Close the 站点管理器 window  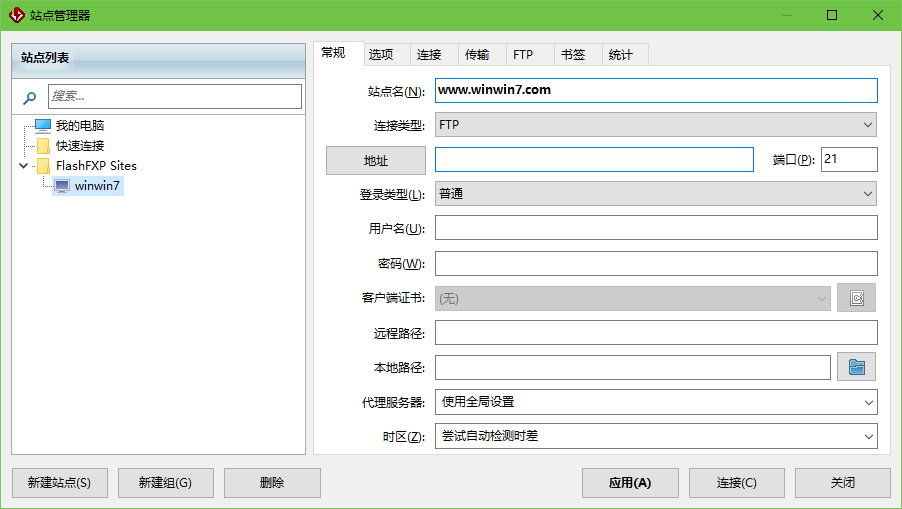(878, 15)
